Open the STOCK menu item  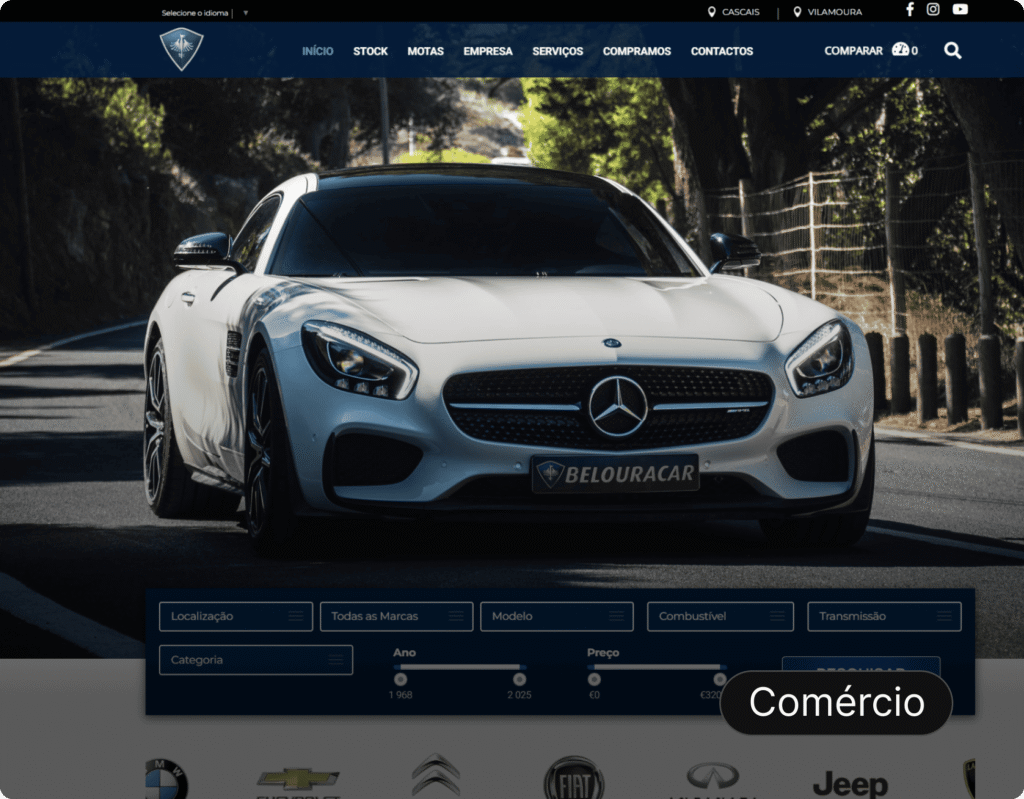click(370, 51)
